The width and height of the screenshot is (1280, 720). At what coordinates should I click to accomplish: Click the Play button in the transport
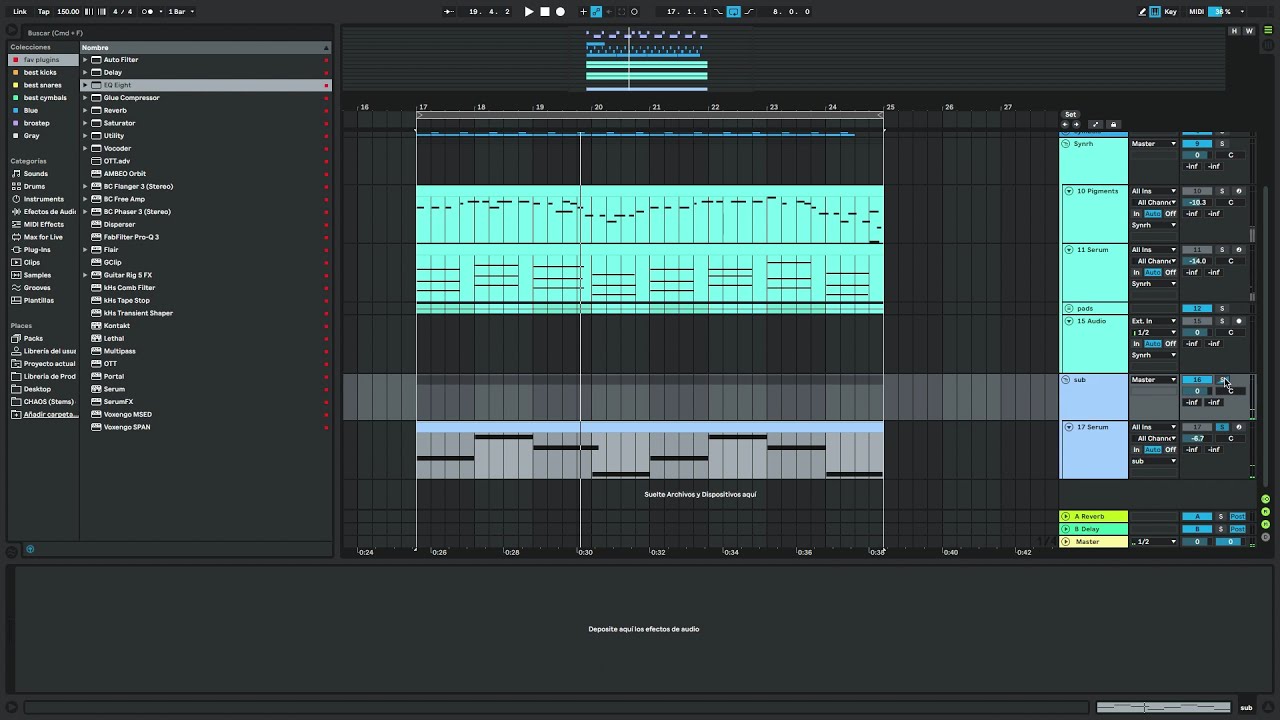(529, 12)
